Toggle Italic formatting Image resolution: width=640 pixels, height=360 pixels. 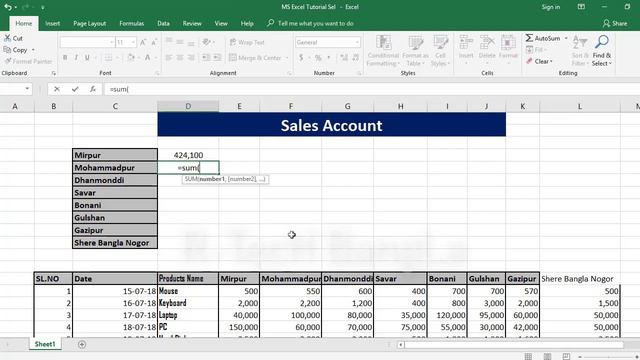click(x=76, y=58)
